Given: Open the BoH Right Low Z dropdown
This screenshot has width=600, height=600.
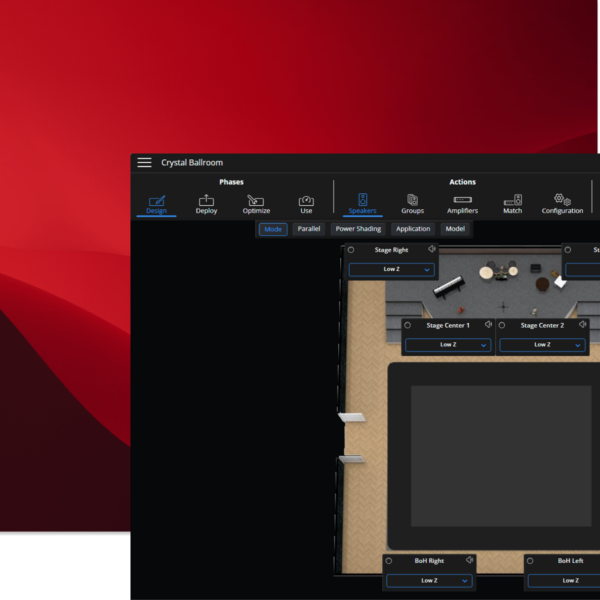Looking at the screenshot, I should pos(429,580).
